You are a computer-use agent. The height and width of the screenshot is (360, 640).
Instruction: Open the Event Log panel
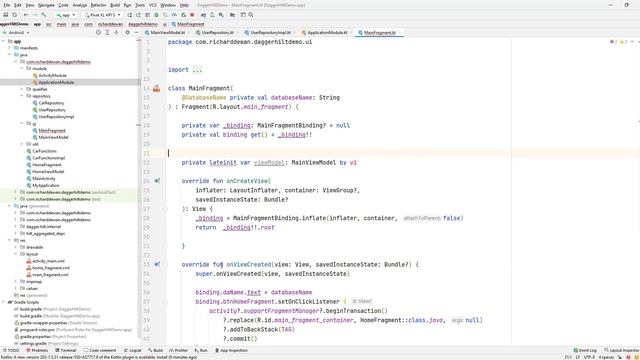pyautogui.click(x=585, y=350)
